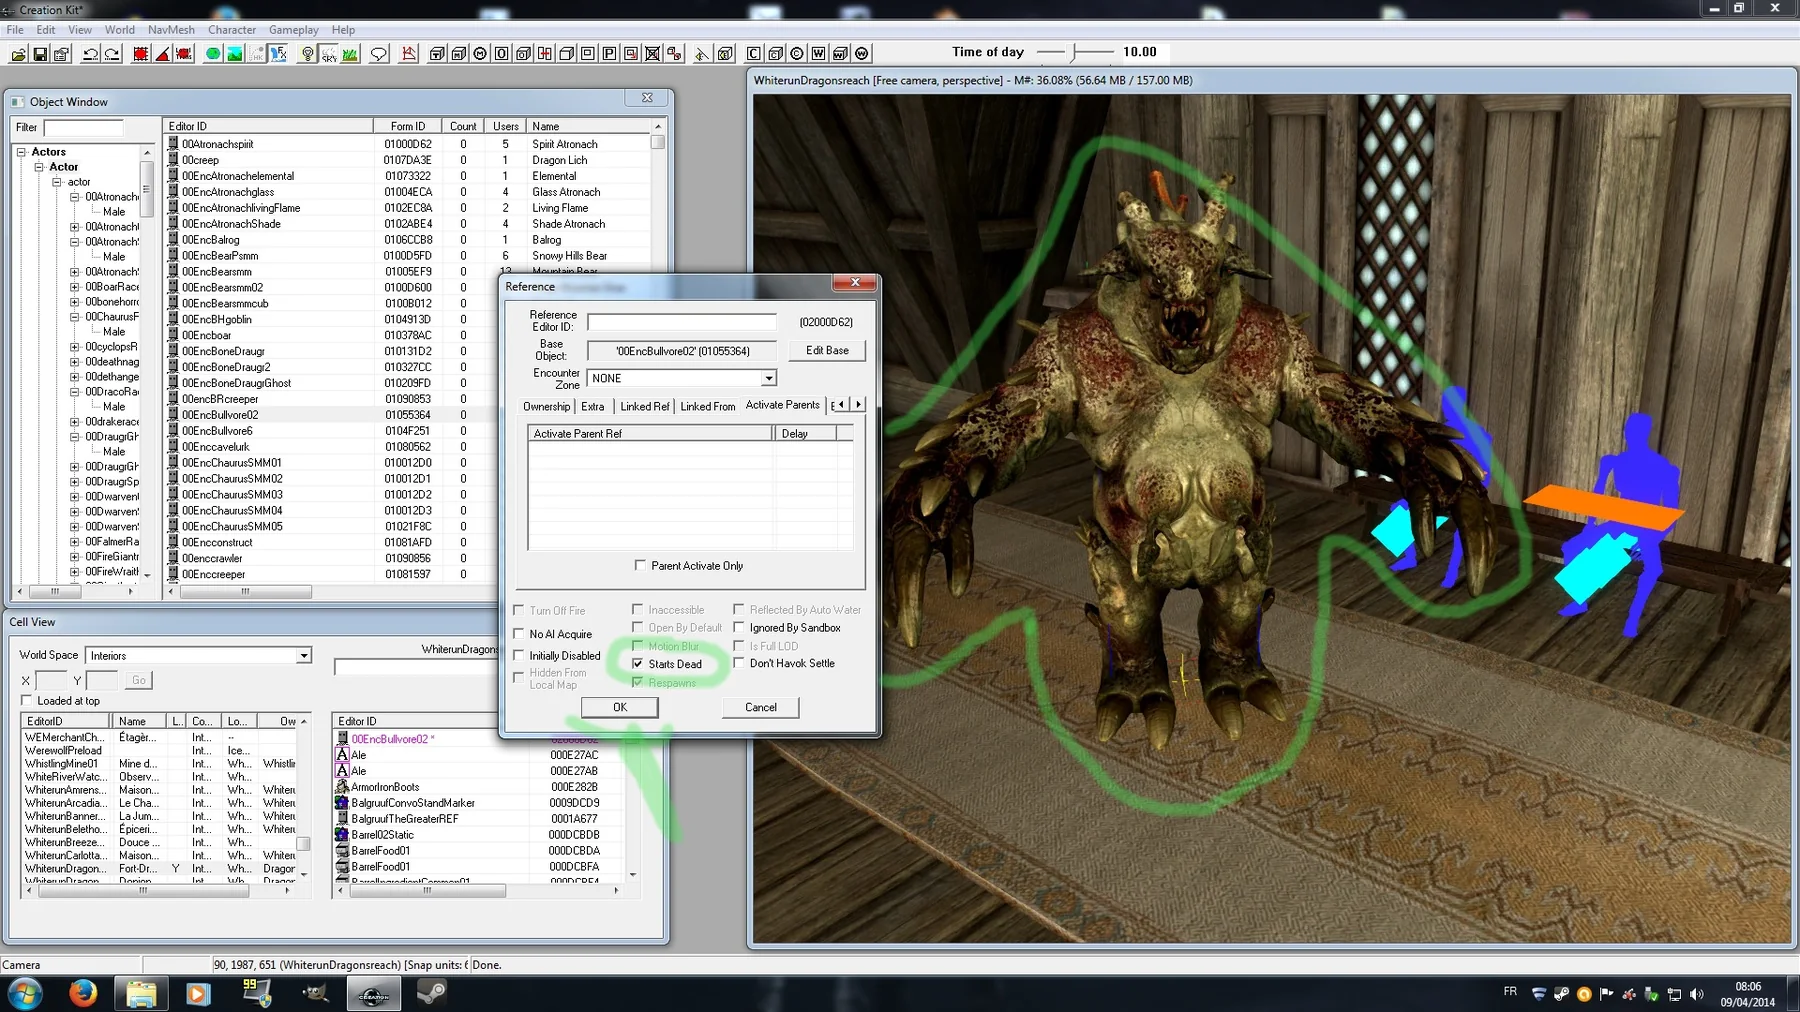The image size is (1800, 1012).
Task: Launch Firefox from the taskbar
Action: 83,994
